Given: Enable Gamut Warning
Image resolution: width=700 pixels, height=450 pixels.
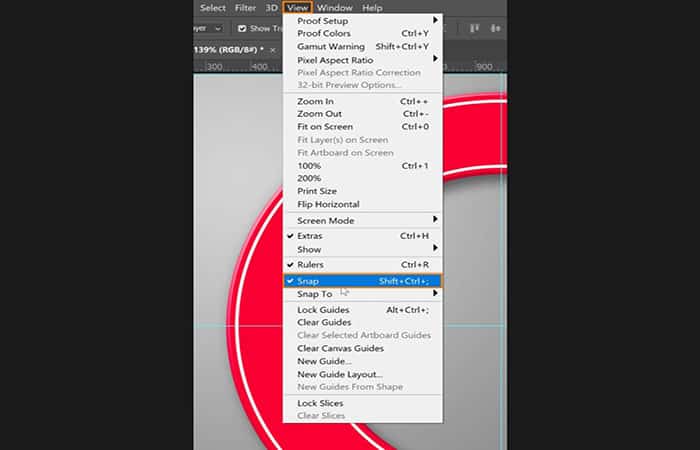Looking at the screenshot, I should pyautogui.click(x=363, y=46).
